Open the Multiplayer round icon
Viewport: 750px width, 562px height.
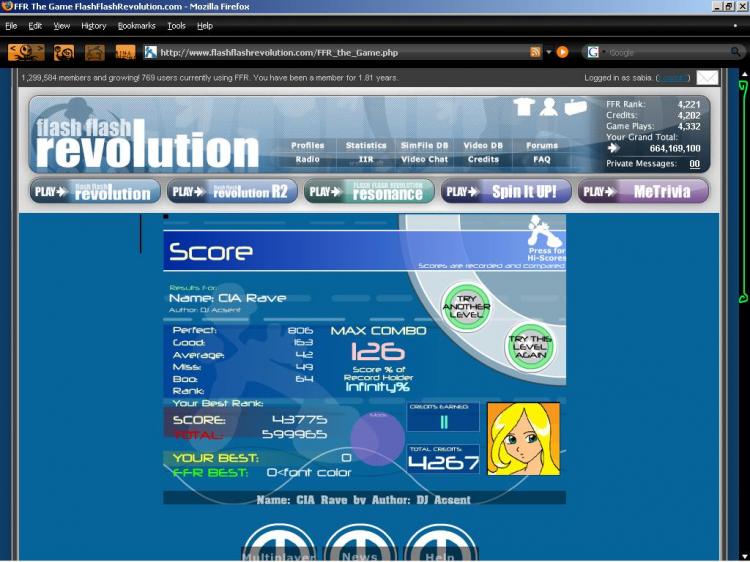pos(279,544)
